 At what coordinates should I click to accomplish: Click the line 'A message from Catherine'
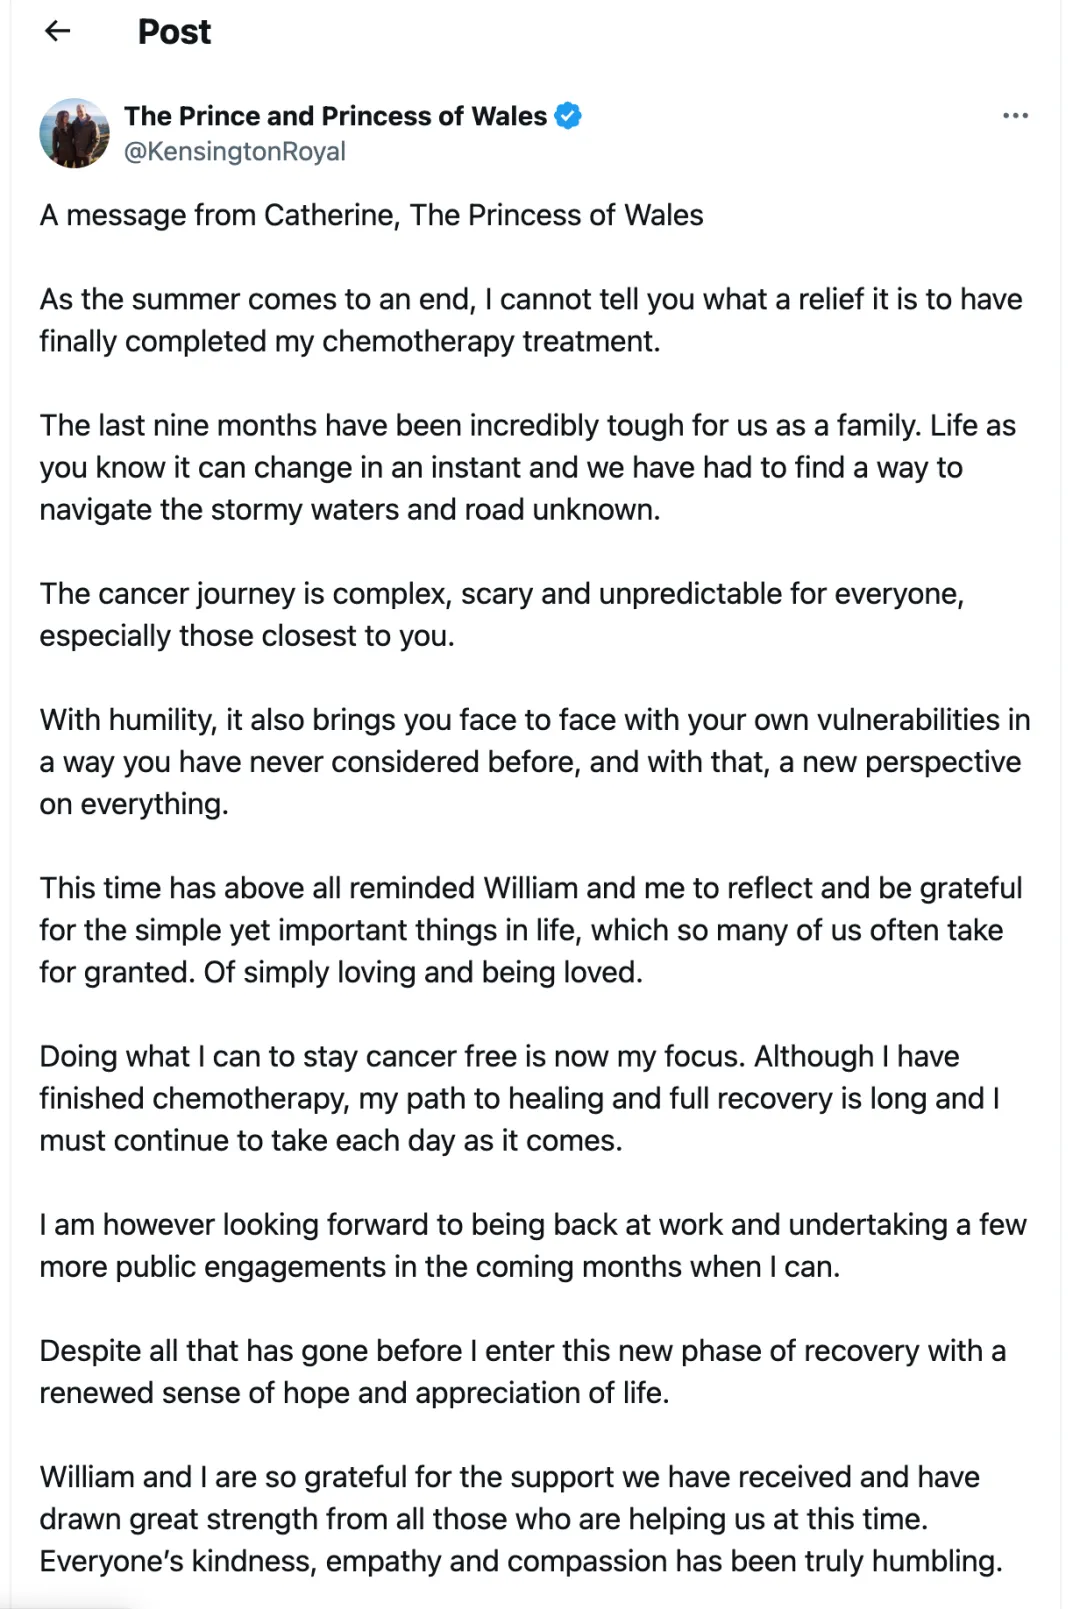371,215
